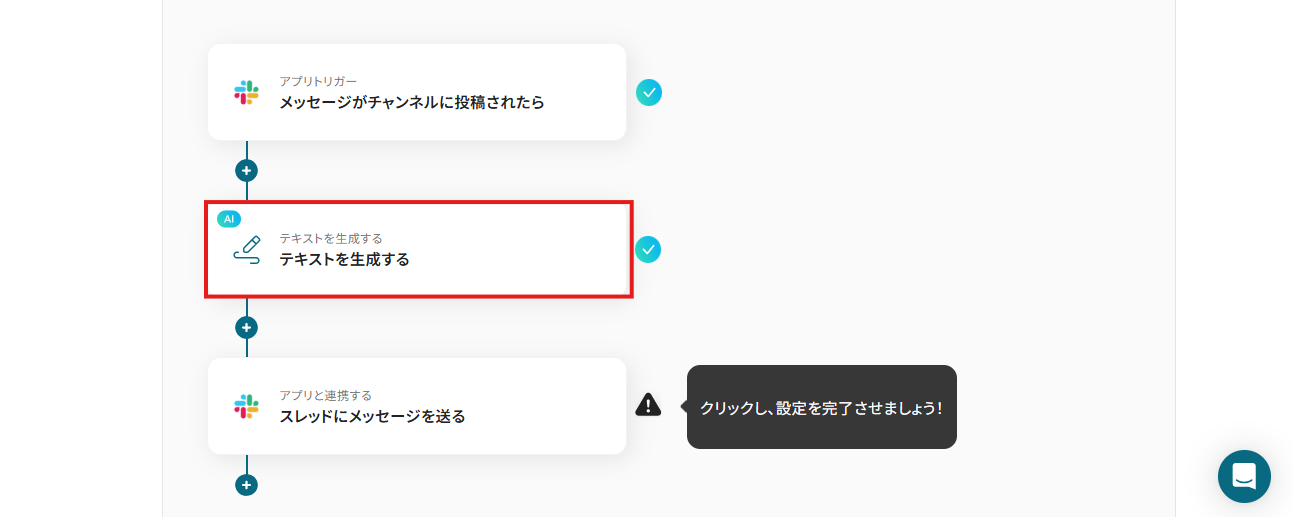Click the Slack icon in the trigger card
1293x517 pixels.
(x=246, y=93)
